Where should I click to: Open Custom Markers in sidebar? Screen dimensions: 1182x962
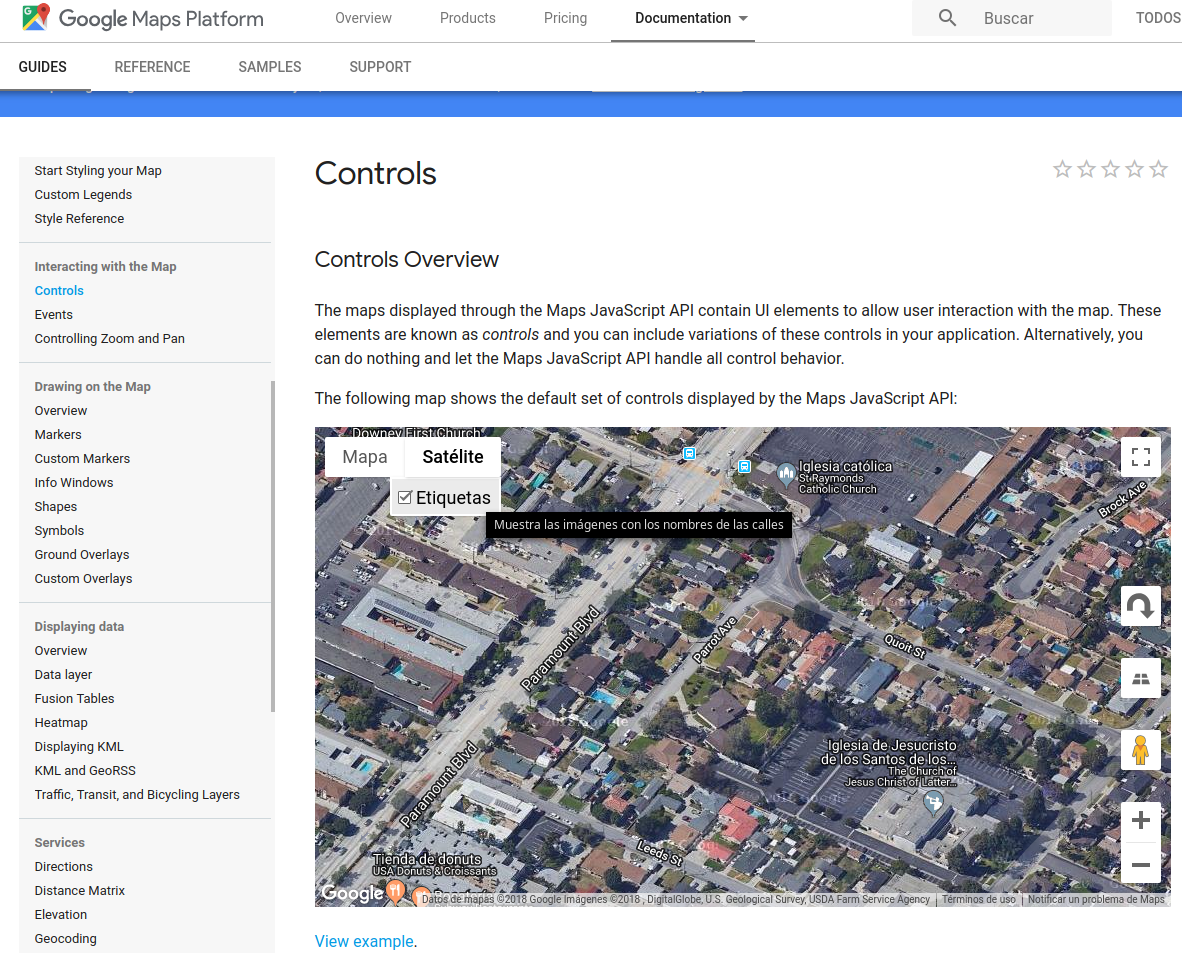pyautogui.click(x=82, y=458)
